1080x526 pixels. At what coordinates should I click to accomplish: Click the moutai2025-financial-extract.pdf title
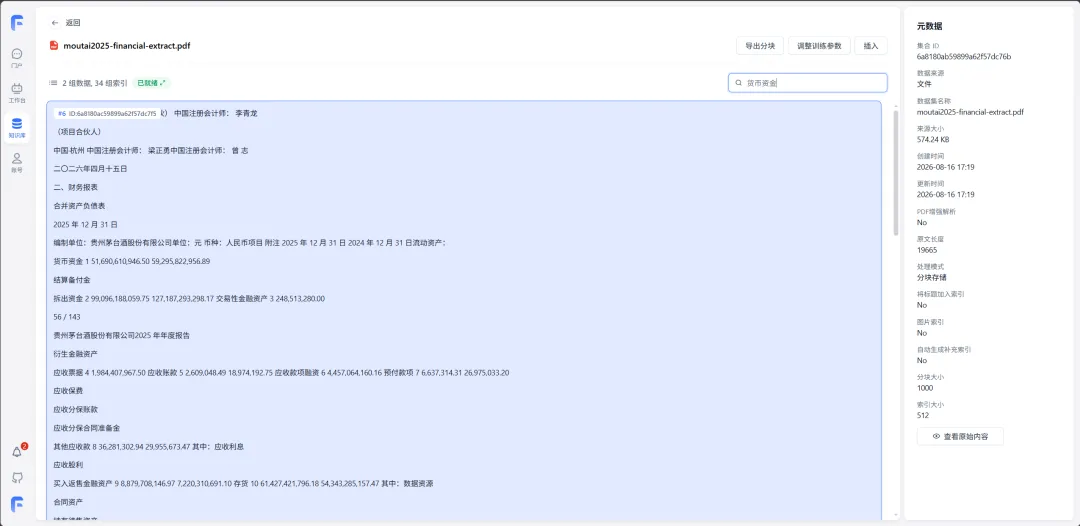127,45
